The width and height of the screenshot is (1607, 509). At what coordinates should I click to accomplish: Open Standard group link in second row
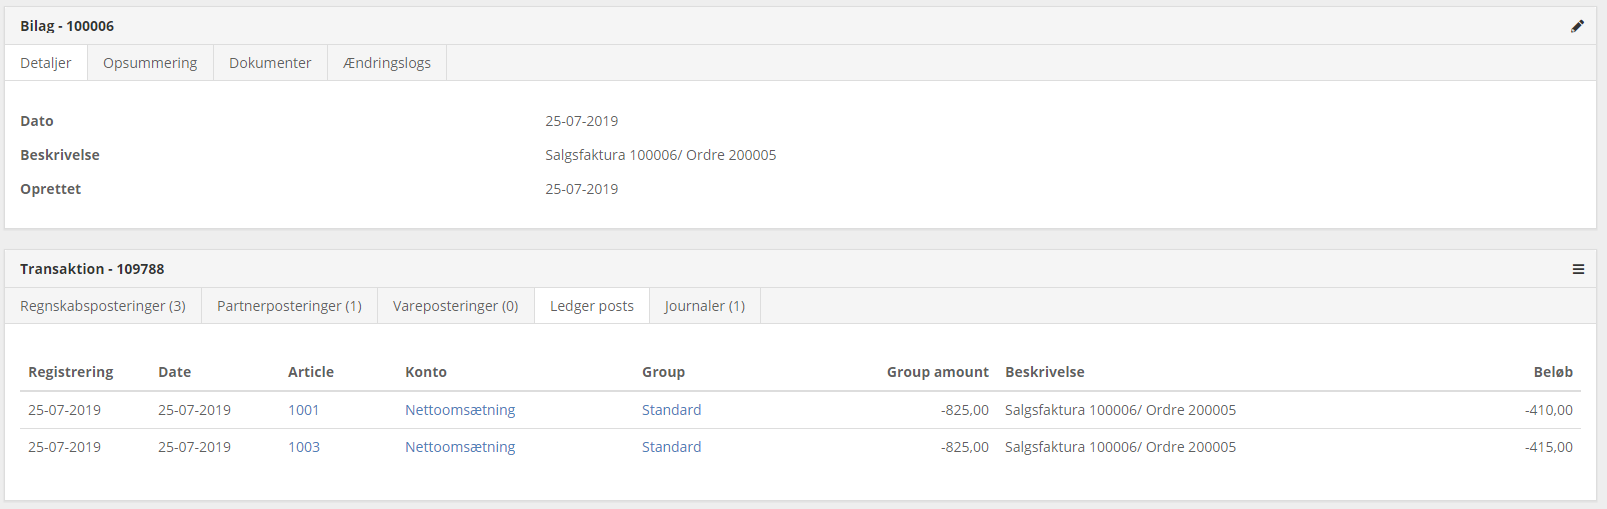[671, 447]
